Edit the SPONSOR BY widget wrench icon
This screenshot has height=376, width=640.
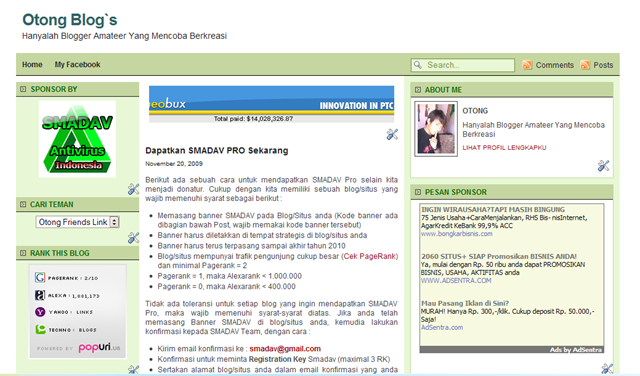tap(133, 189)
